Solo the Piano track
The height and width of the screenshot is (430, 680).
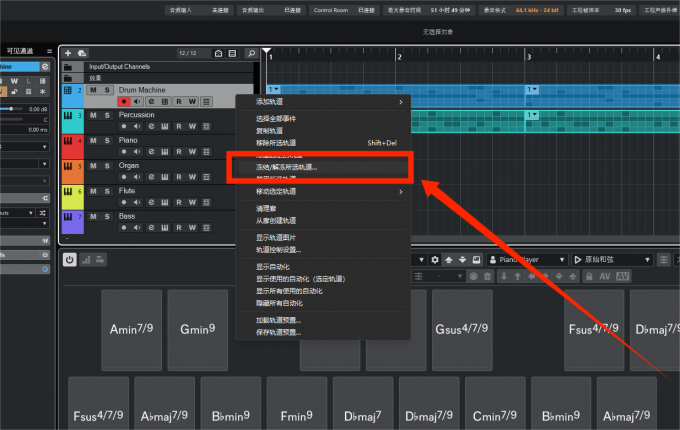click(x=107, y=140)
